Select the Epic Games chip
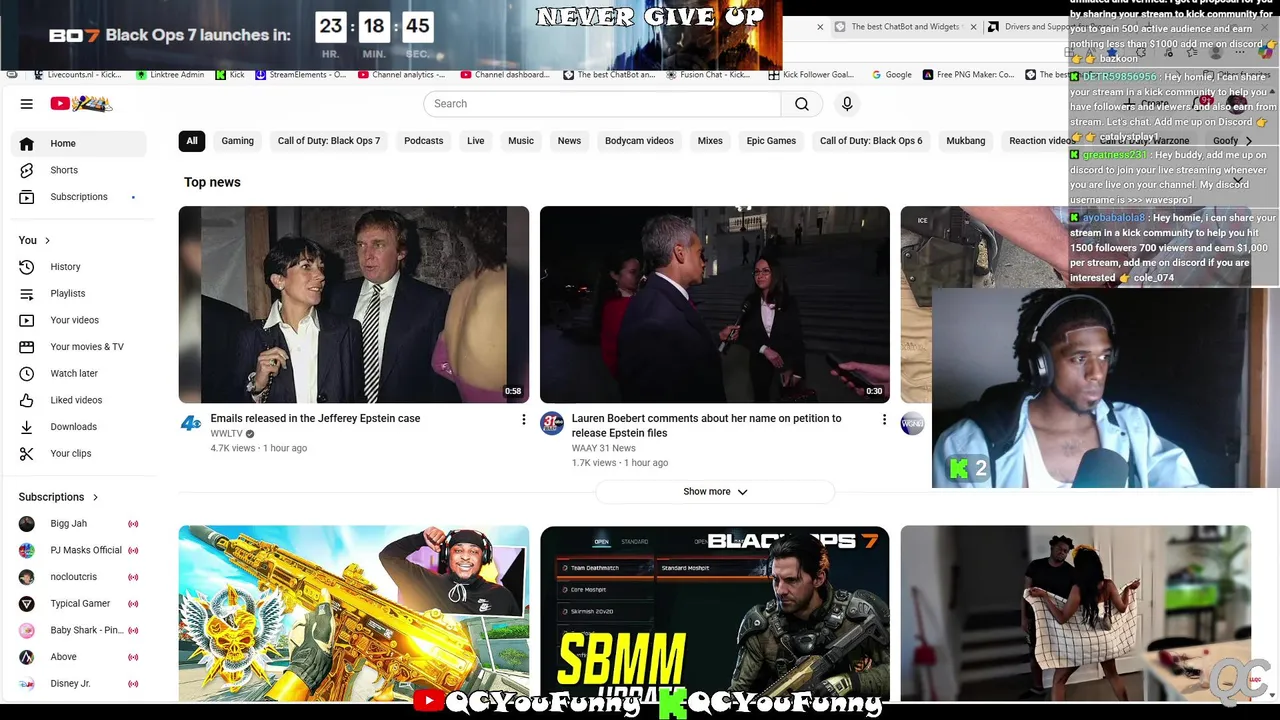This screenshot has height=720, width=1280. (771, 141)
